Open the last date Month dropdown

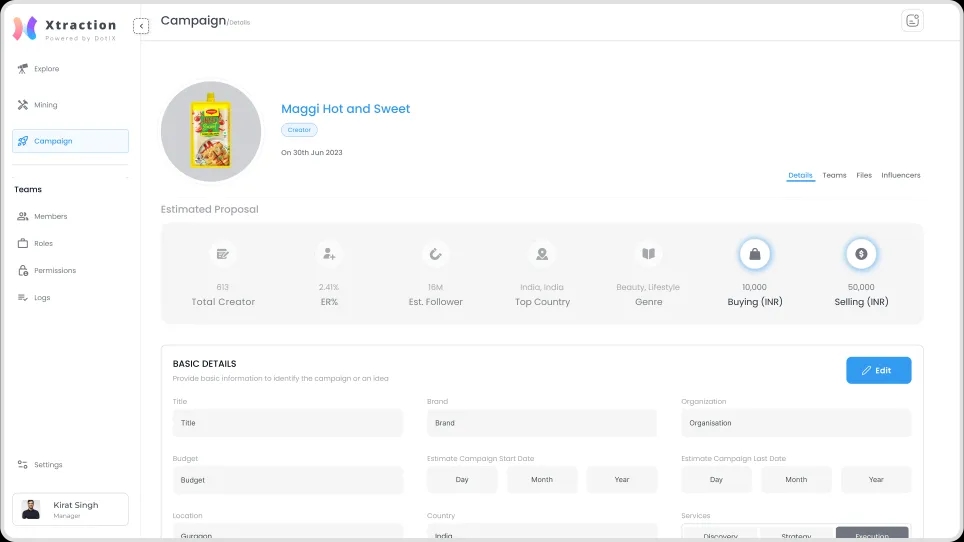(796, 480)
